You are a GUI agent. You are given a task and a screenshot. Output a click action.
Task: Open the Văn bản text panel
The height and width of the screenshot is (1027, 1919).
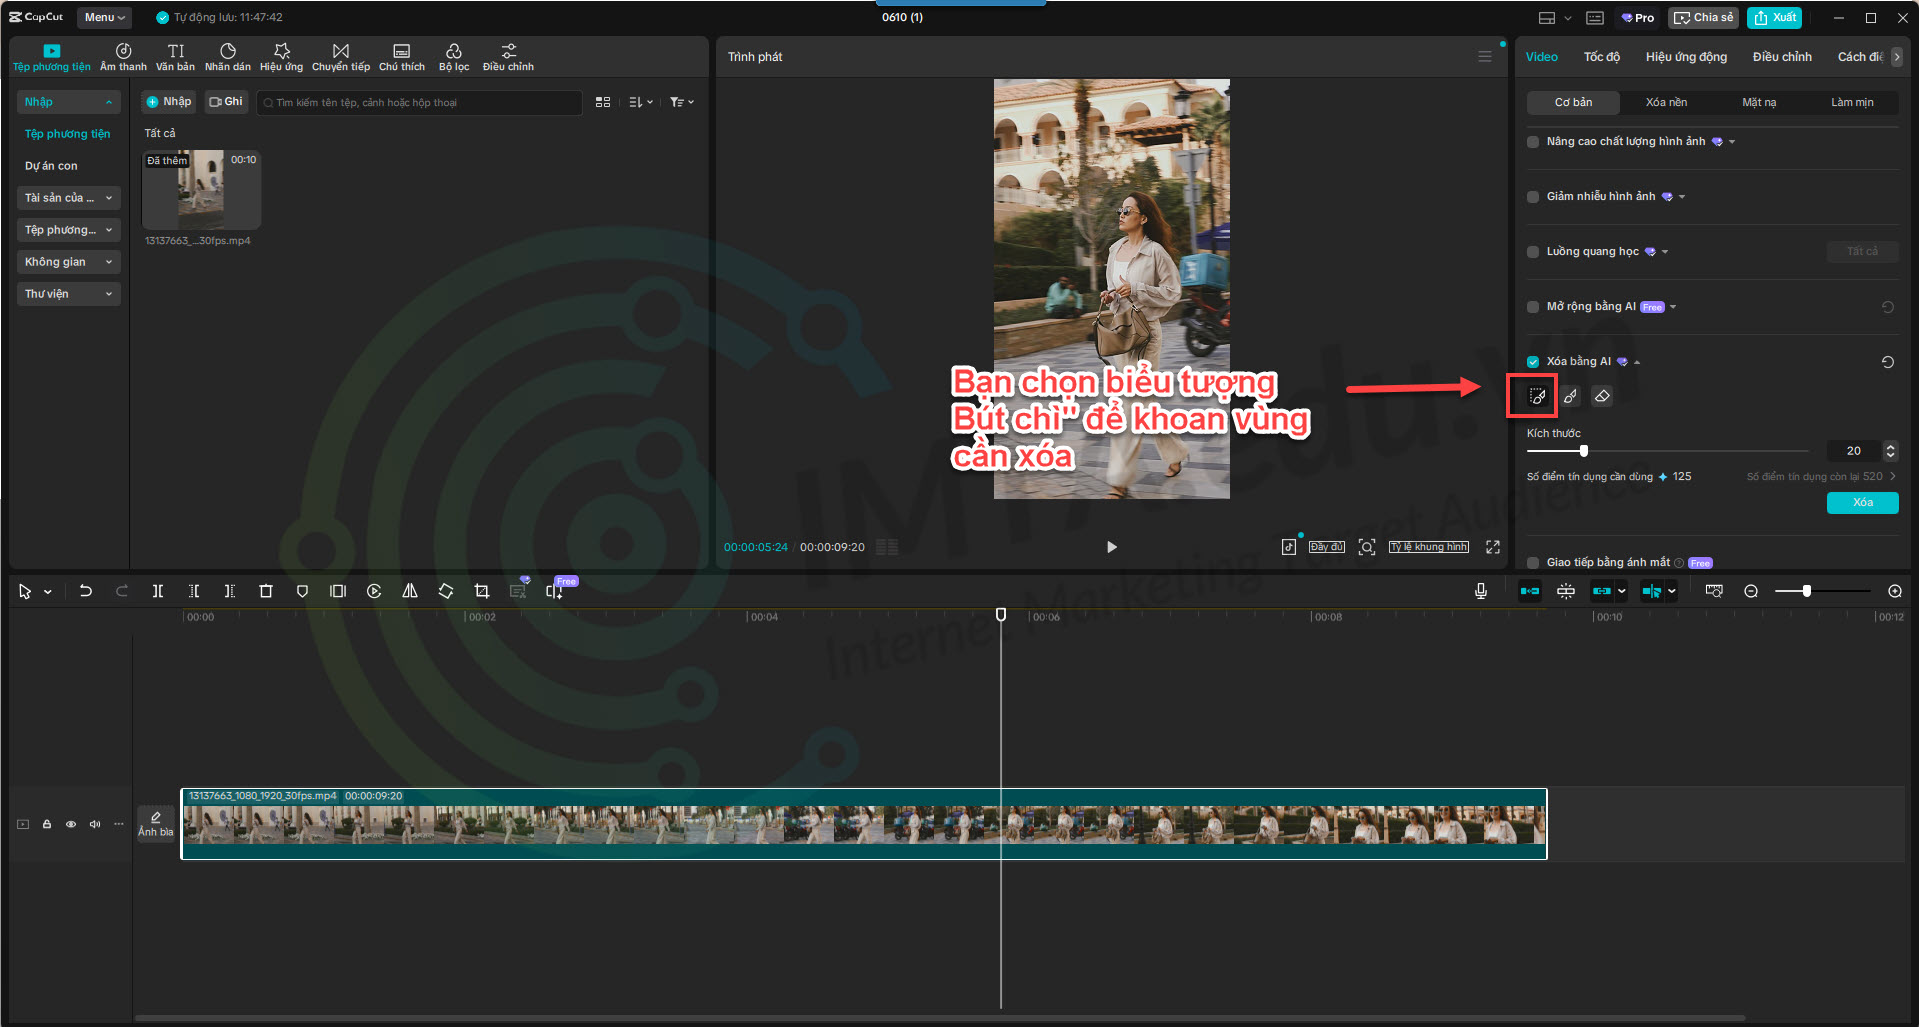click(175, 57)
